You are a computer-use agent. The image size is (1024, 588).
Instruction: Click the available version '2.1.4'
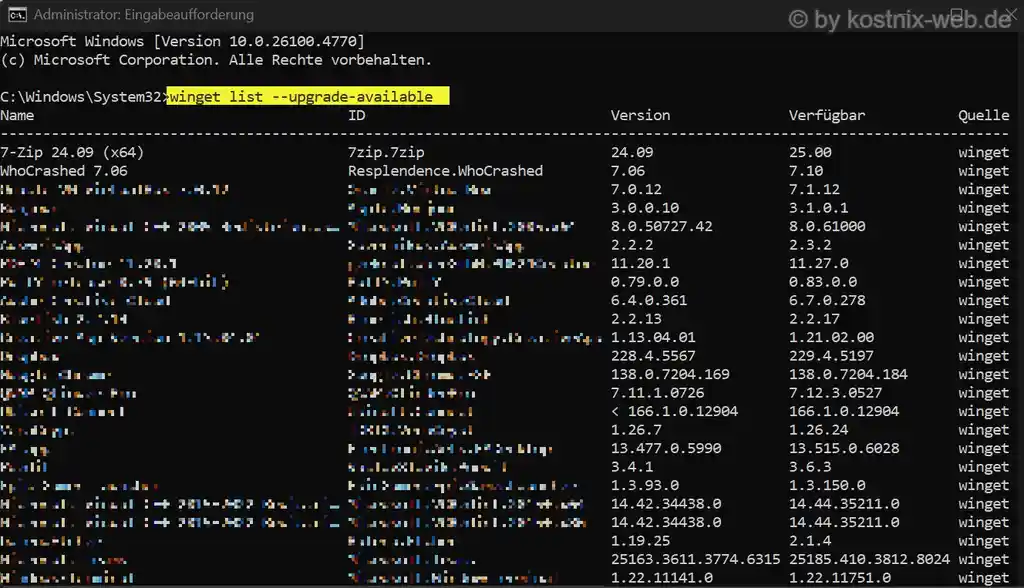click(x=810, y=541)
